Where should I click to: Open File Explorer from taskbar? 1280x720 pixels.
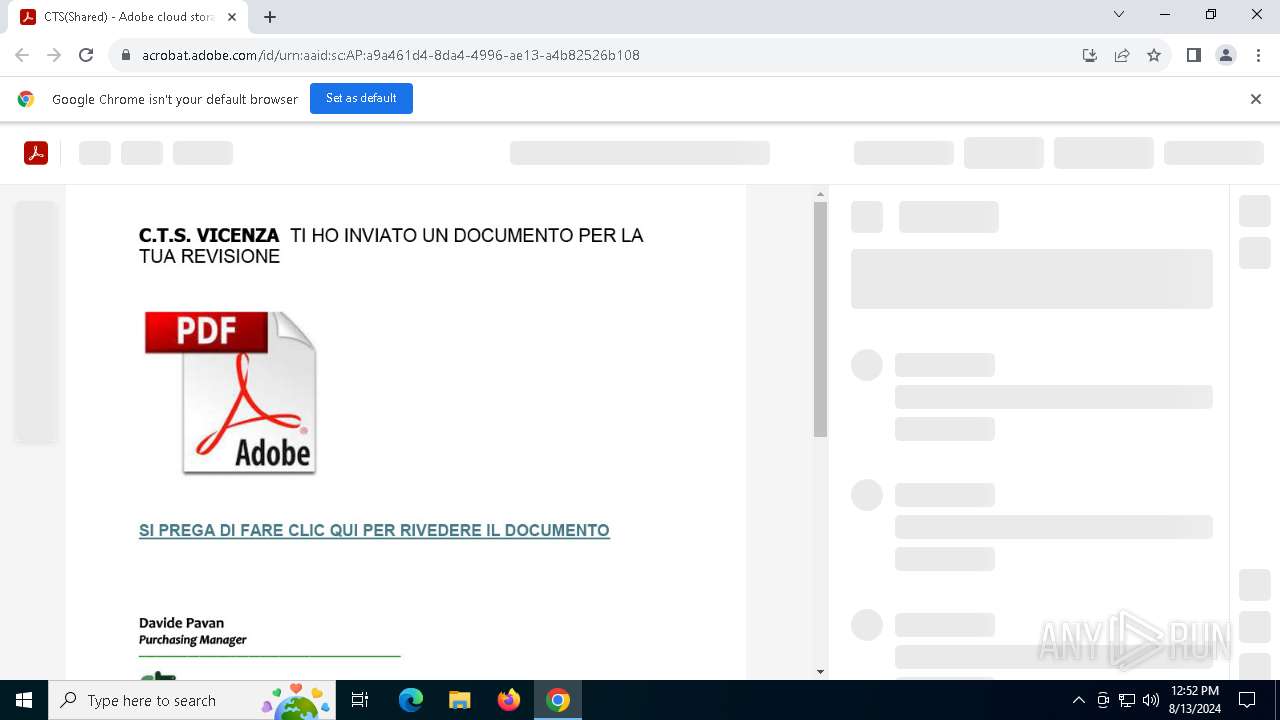[460, 700]
